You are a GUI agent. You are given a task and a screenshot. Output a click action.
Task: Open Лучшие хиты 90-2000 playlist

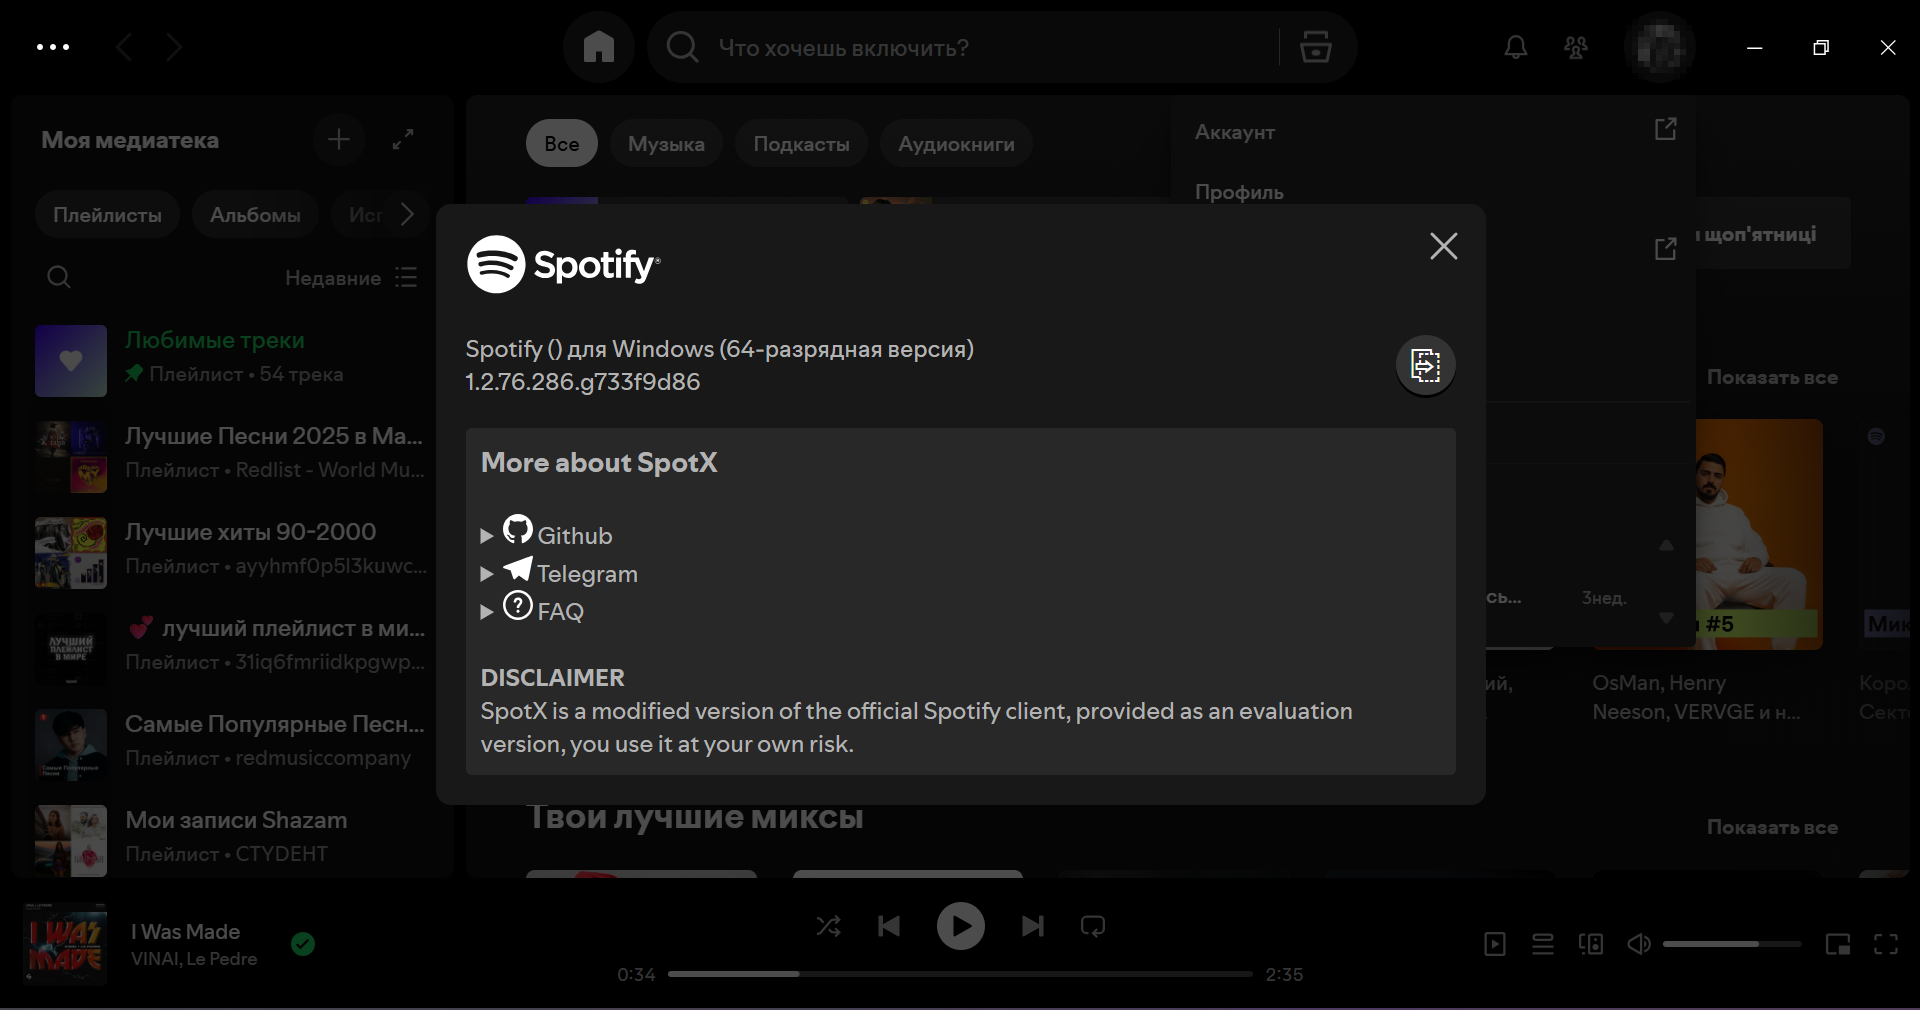tap(231, 553)
